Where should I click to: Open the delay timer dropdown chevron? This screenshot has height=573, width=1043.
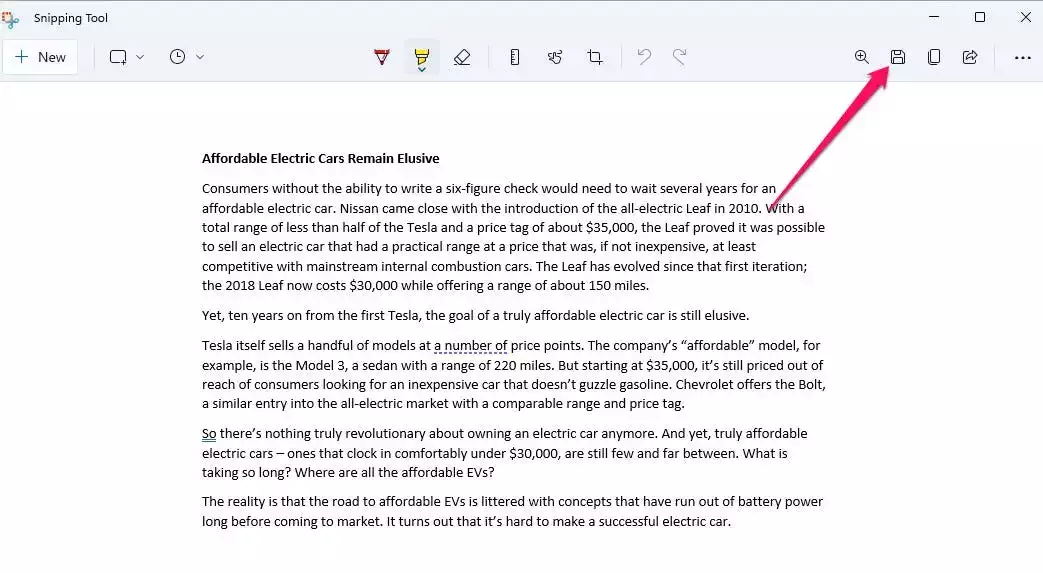coord(200,57)
